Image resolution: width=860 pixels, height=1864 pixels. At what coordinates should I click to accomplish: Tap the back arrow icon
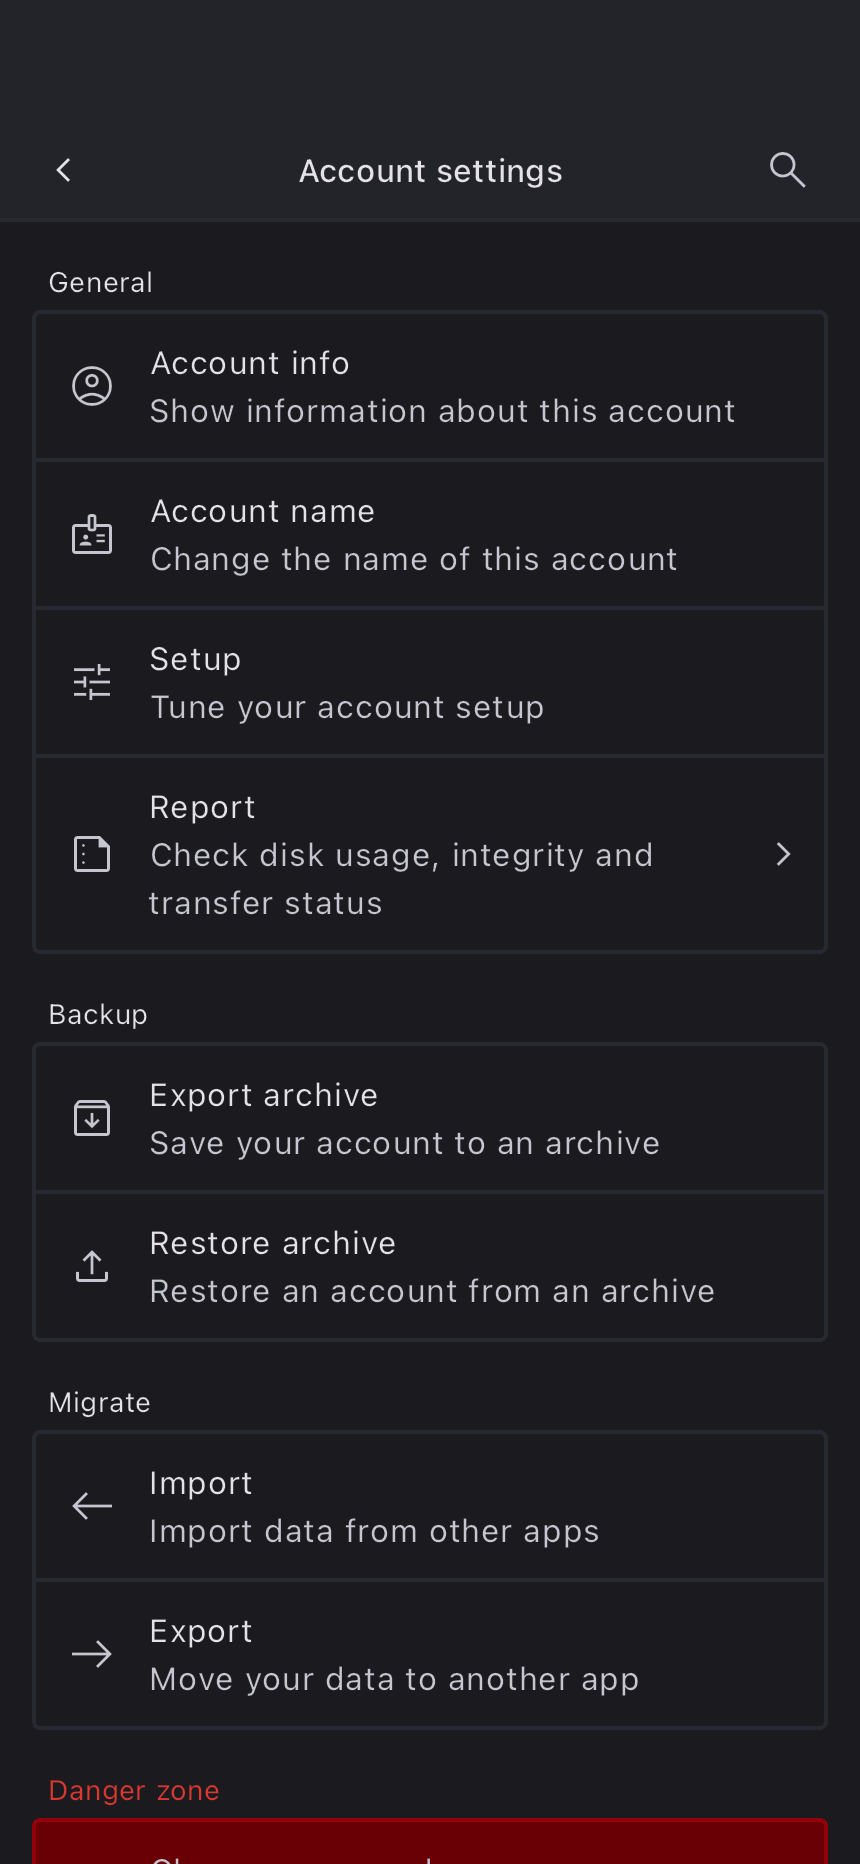point(64,171)
